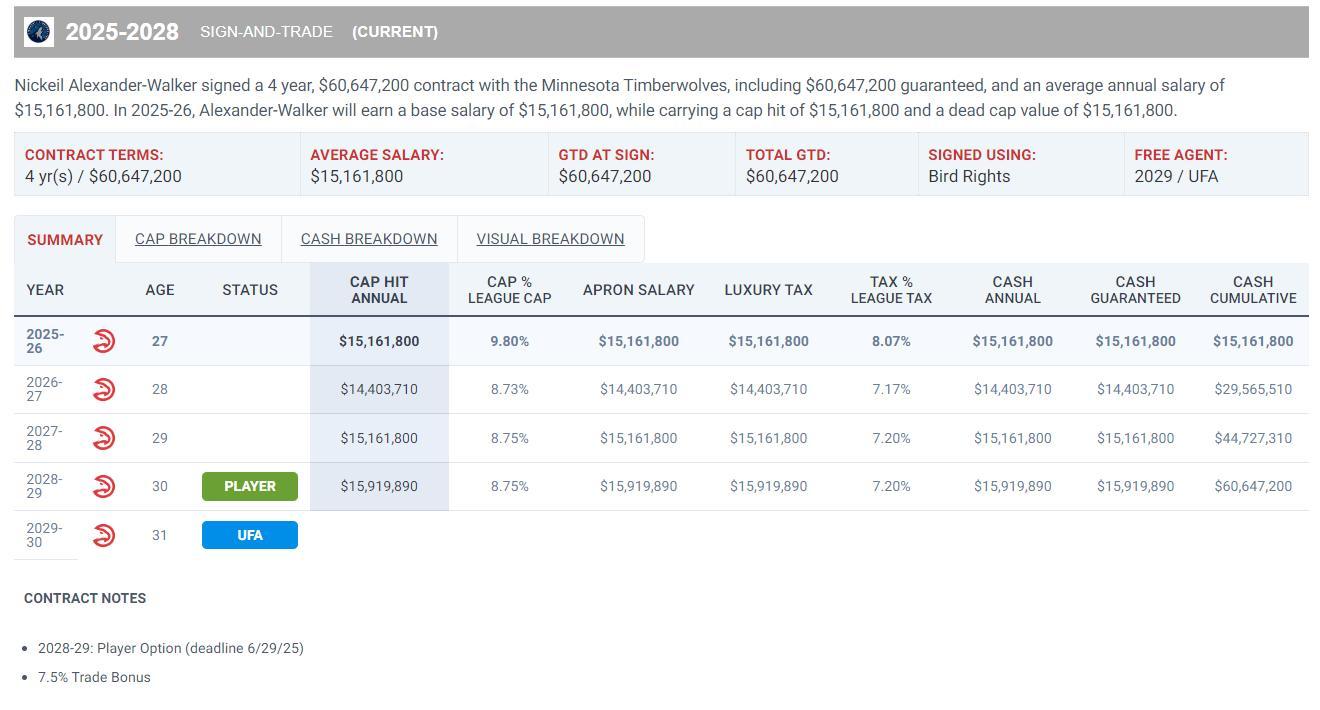Click the Hawks team icon for 2026-27

point(103,389)
